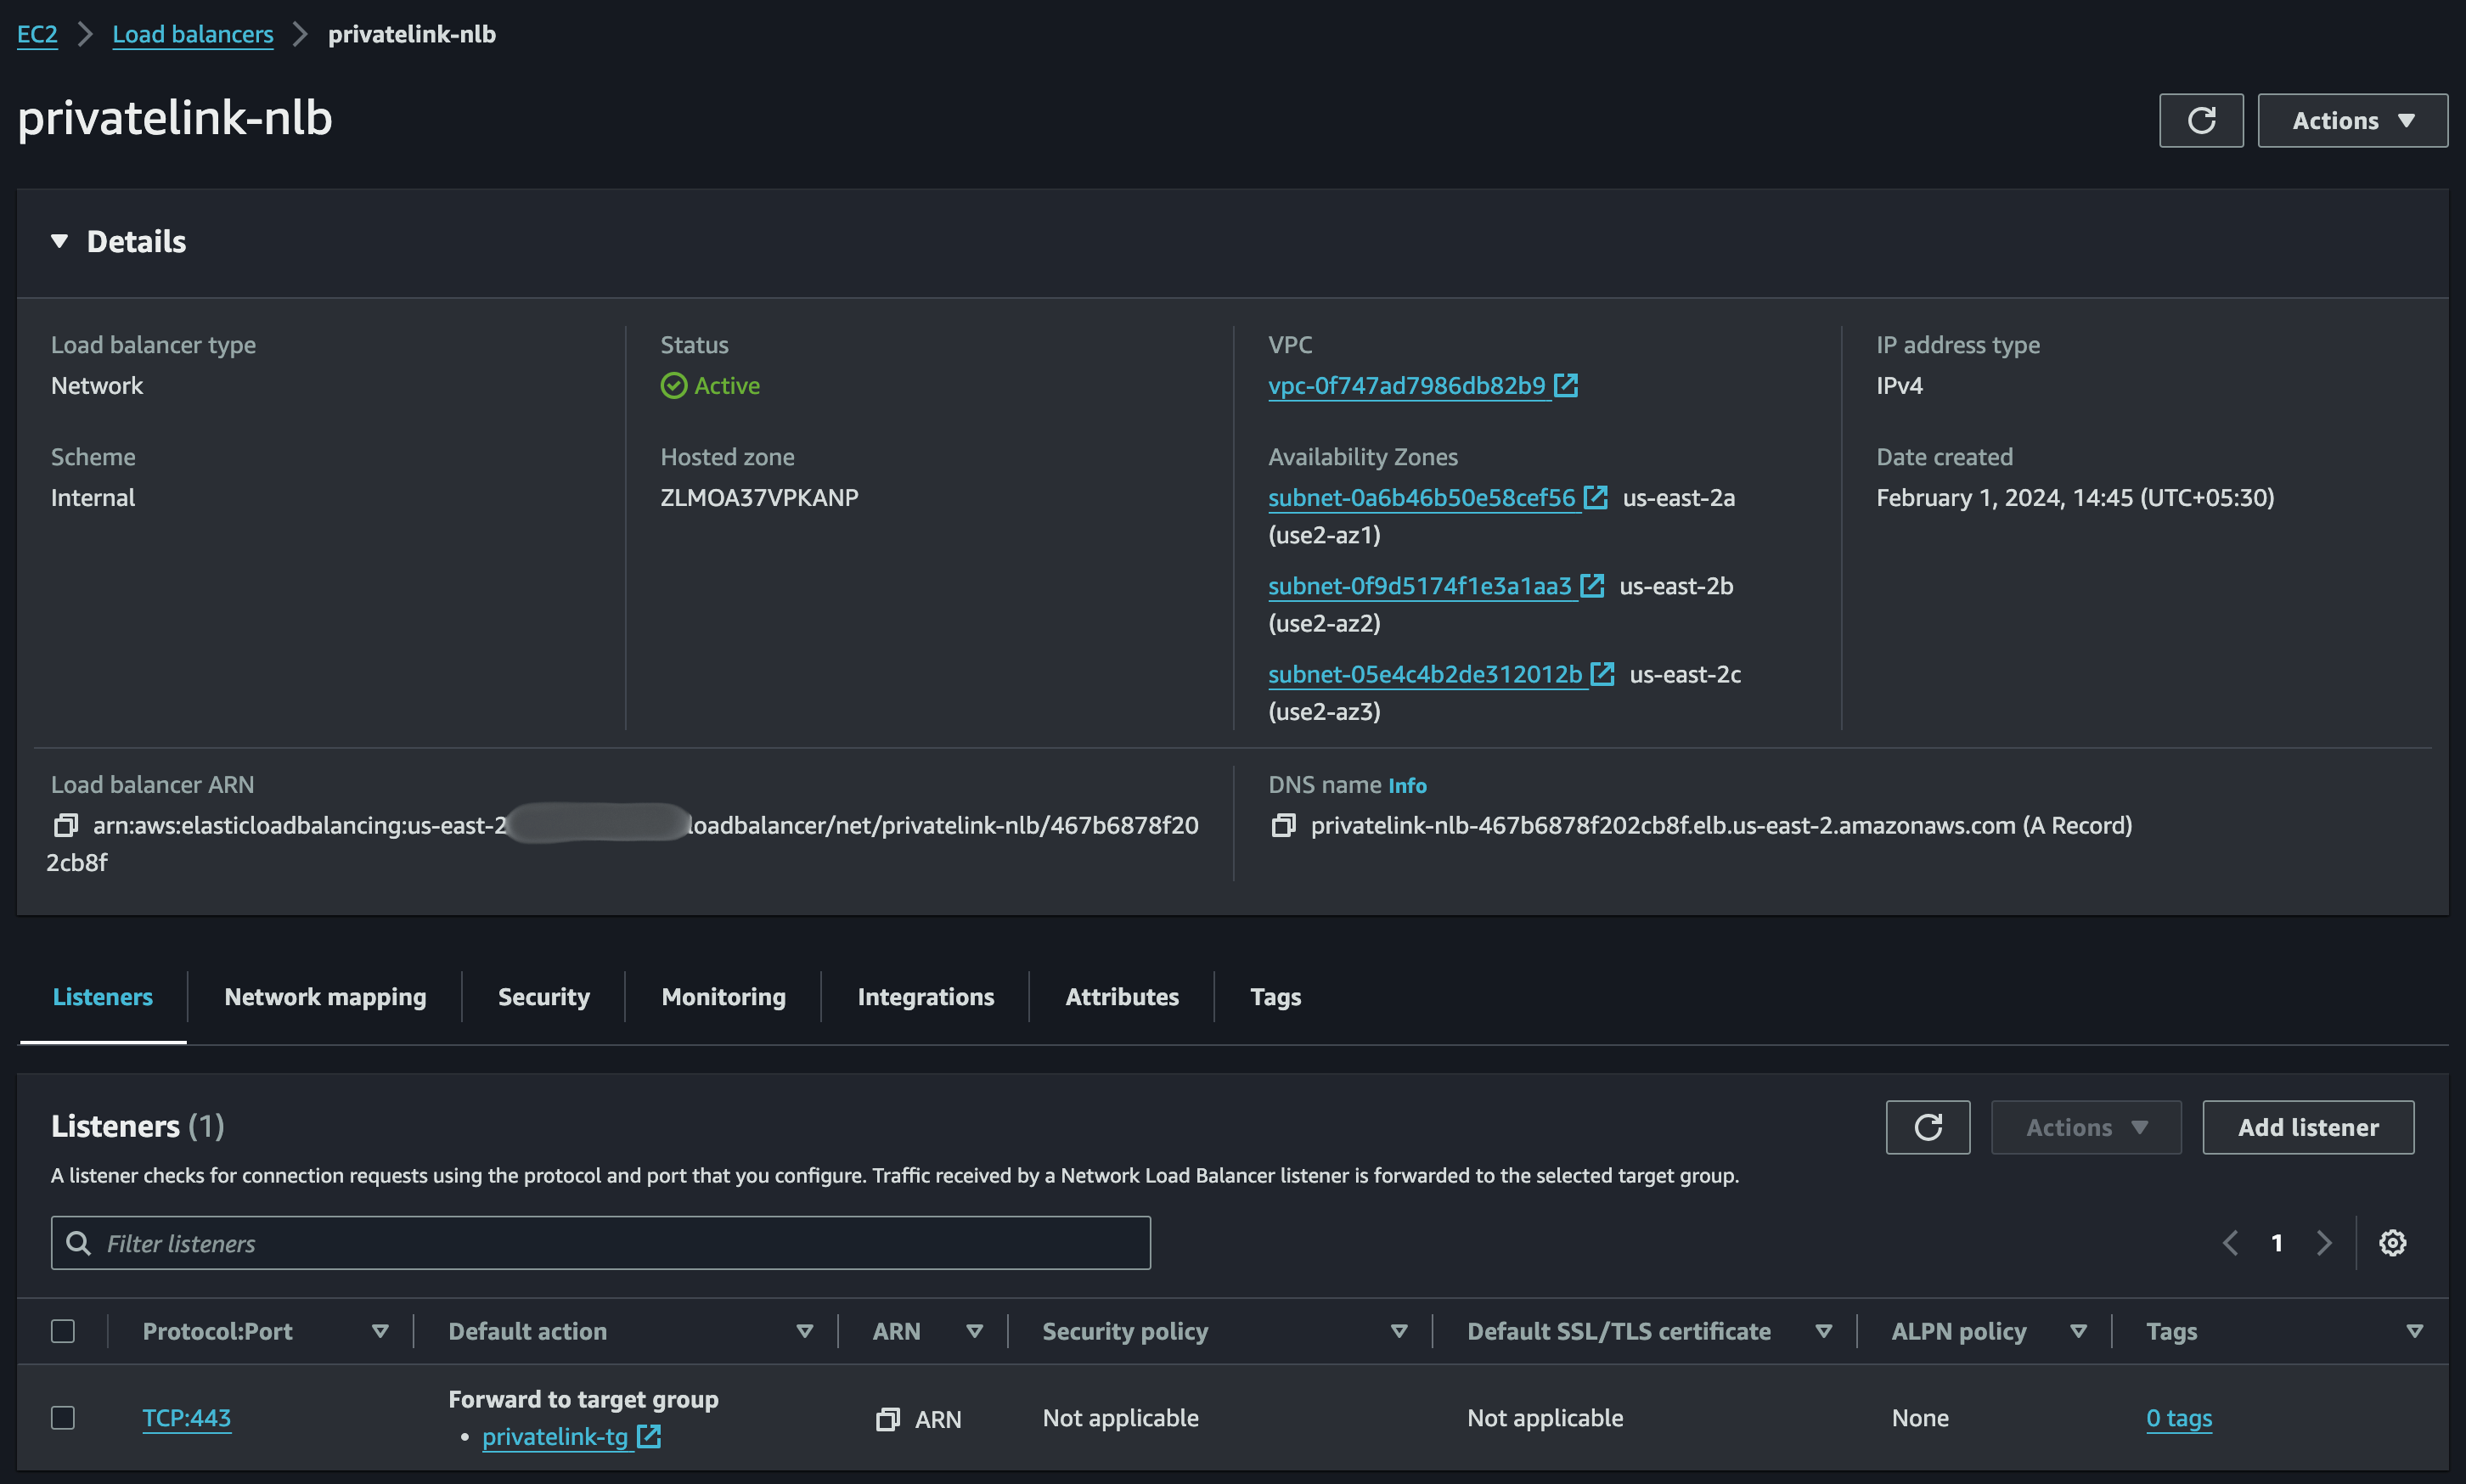Open the Monitoring tab
2466x1484 pixels.
click(723, 997)
